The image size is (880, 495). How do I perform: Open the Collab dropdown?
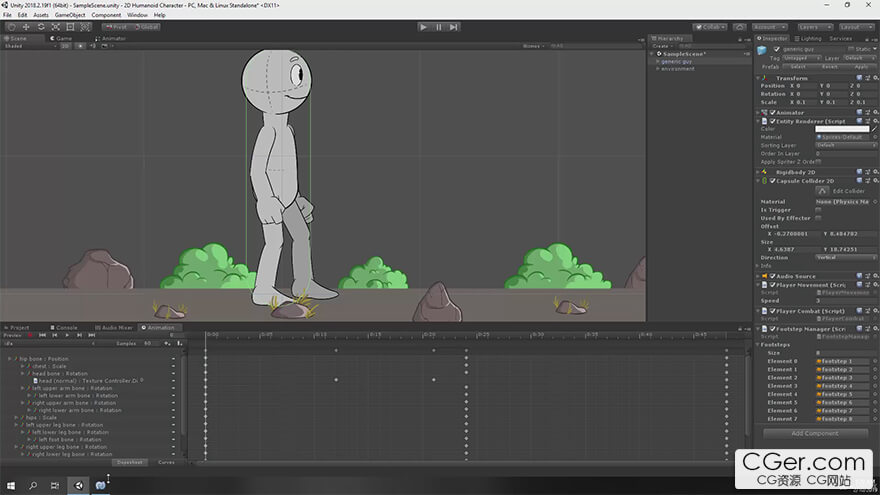[711, 27]
